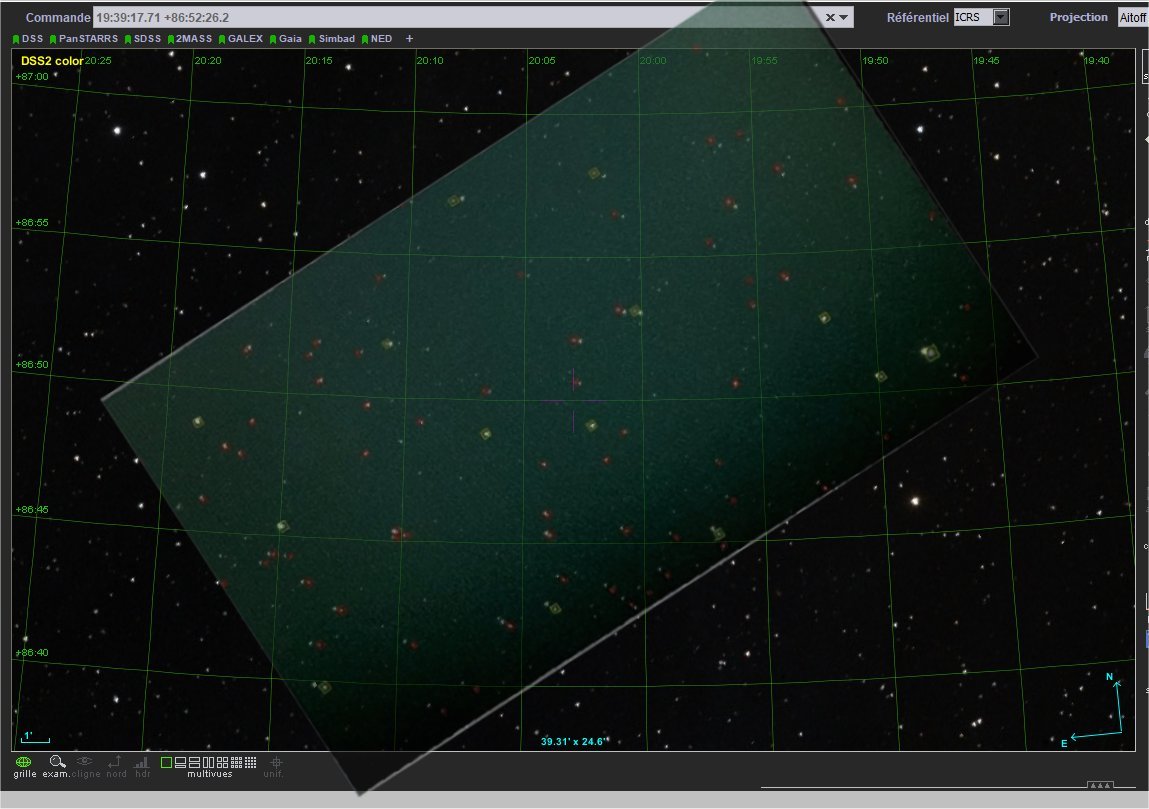Click the +87:00 declination grid label
The width and height of the screenshot is (1149, 809).
pos(32,76)
